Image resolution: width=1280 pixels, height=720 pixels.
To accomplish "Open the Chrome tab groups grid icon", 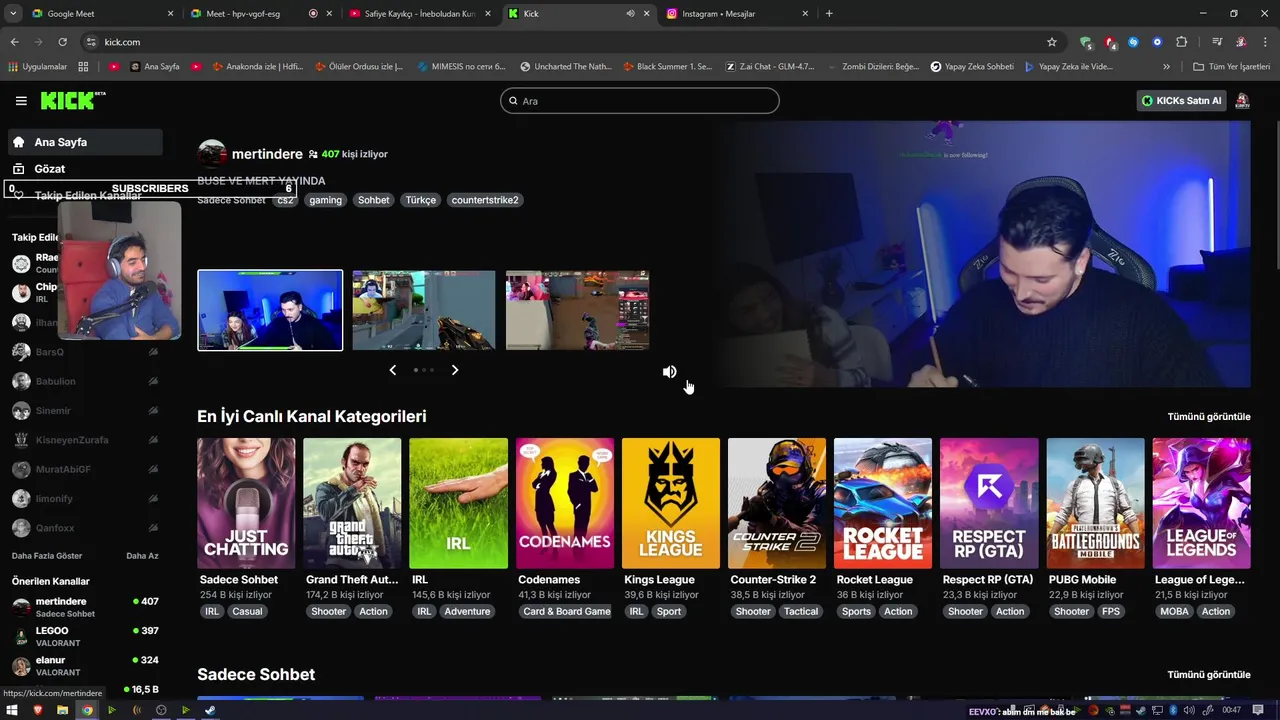I will point(83,67).
